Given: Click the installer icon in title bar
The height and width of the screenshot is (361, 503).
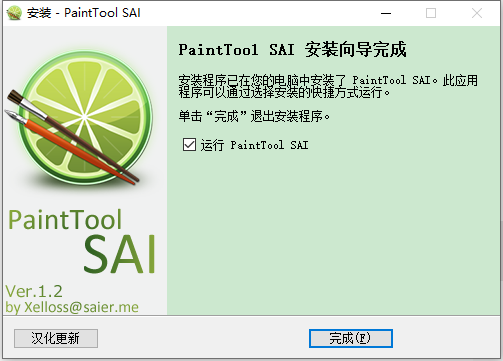Looking at the screenshot, I should [14, 13].
